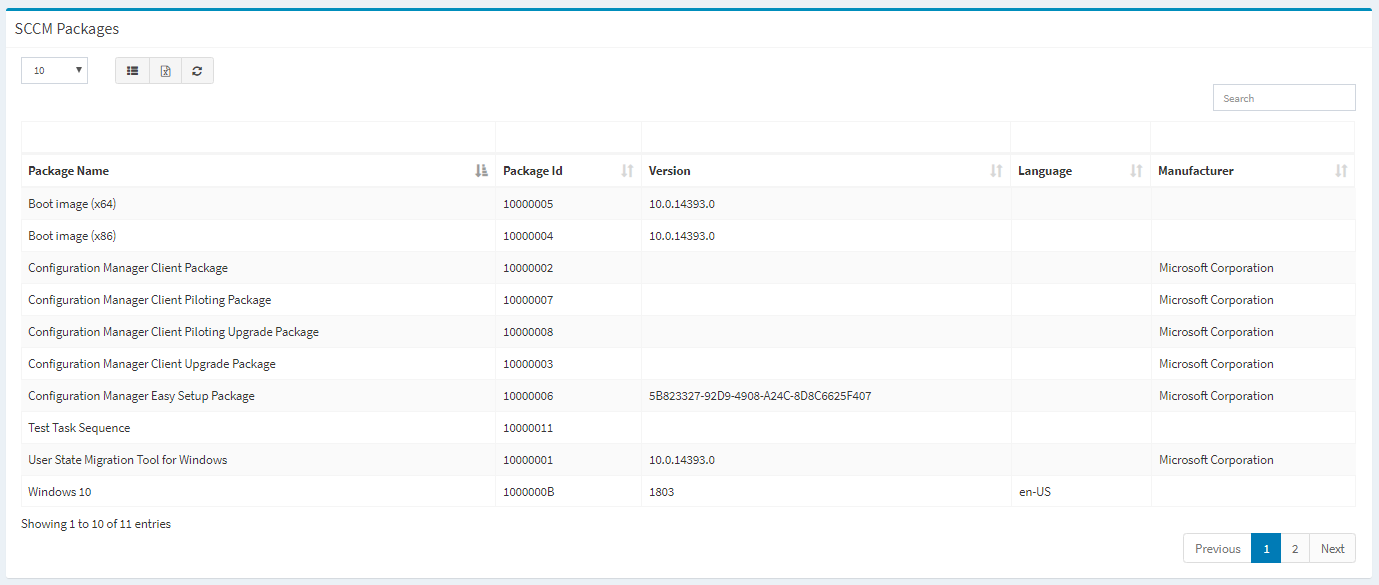Click package id 10000006
Screen dimensions: 1379x585
528,396
